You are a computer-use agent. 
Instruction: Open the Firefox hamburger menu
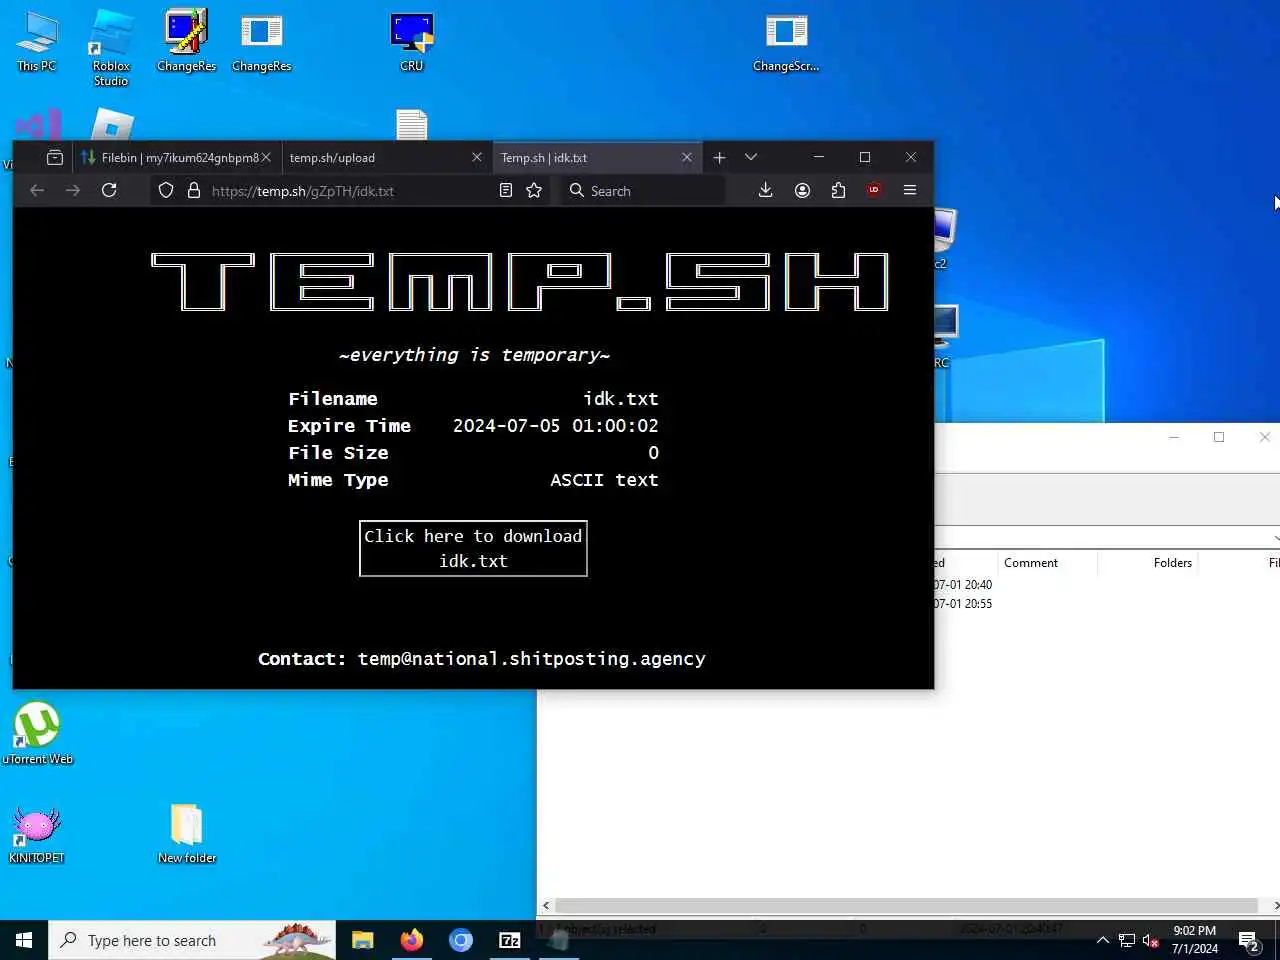click(x=910, y=190)
